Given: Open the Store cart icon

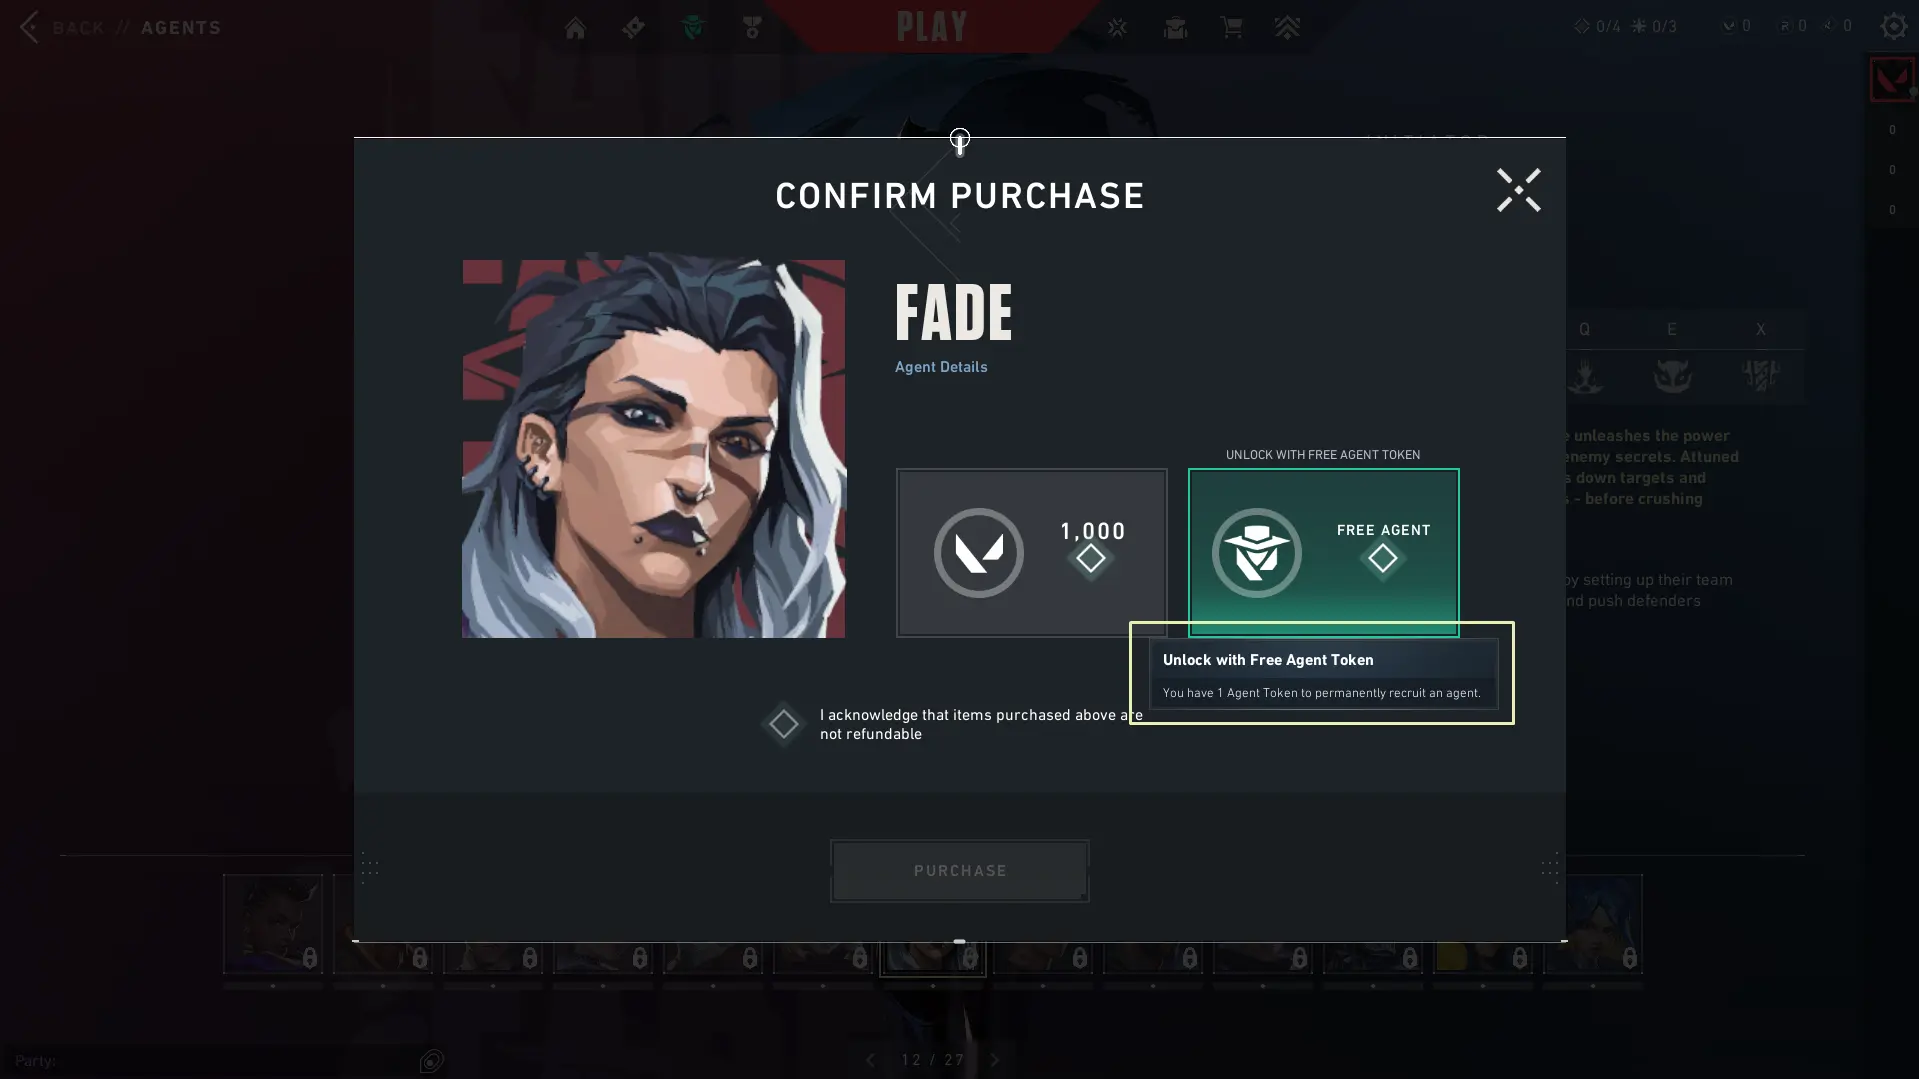Looking at the screenshot, I should tap(1232, 27).
